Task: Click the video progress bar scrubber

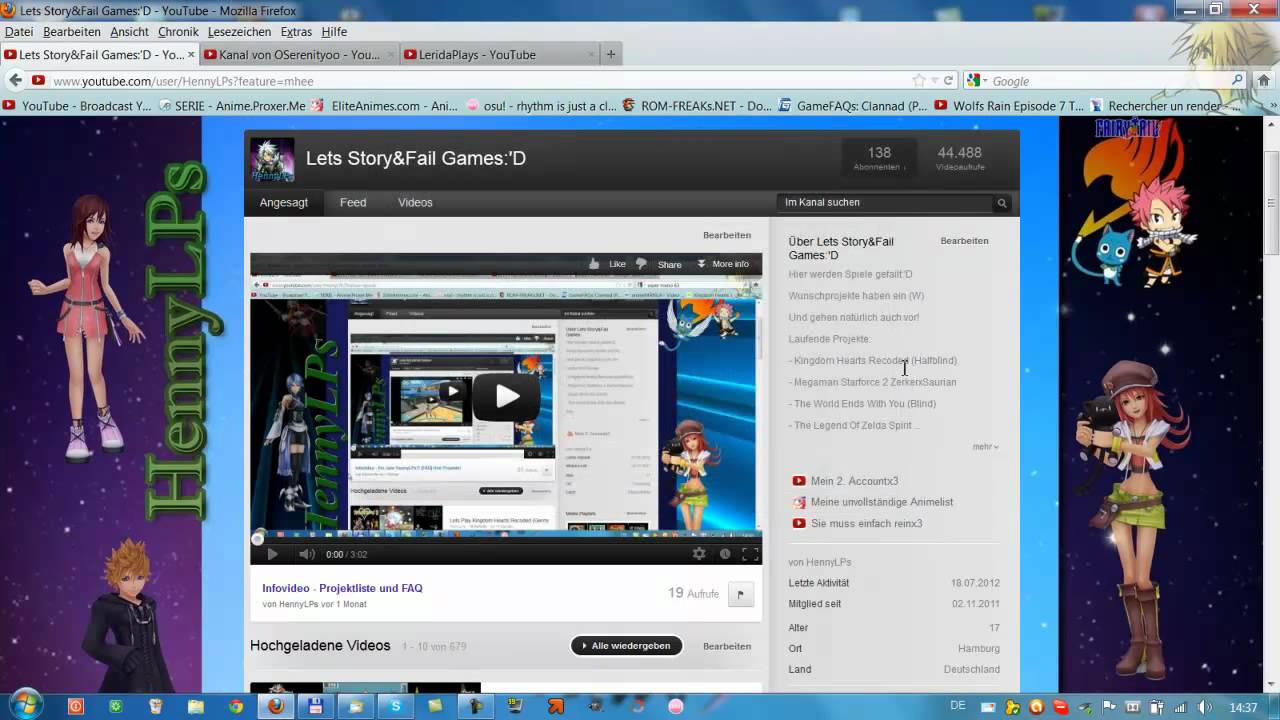Action: coord(257,537)
